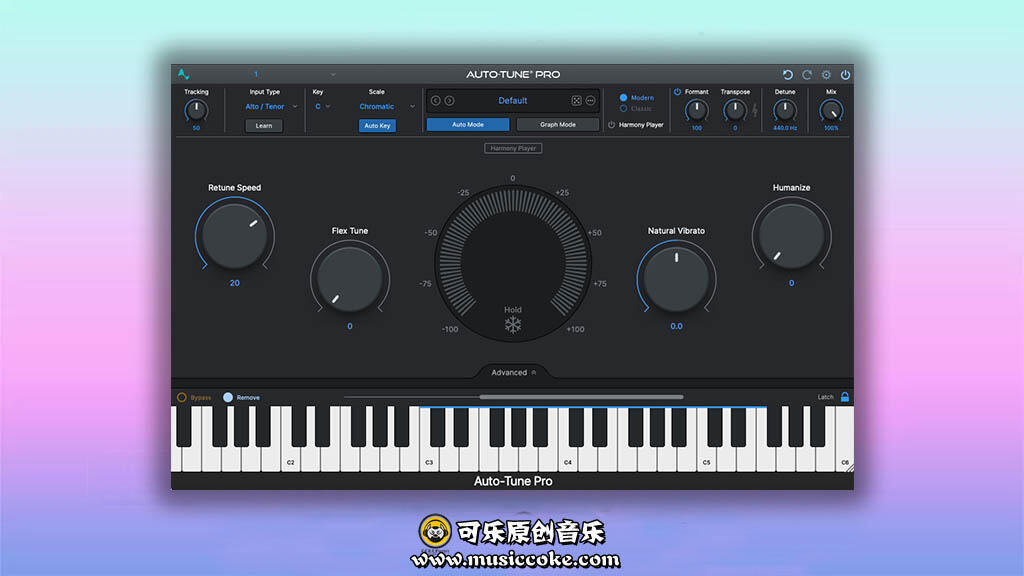Click the Retune Speed knob
Image resolution: width=1024 pixels, height=576 pixels.
pos(234,236)
